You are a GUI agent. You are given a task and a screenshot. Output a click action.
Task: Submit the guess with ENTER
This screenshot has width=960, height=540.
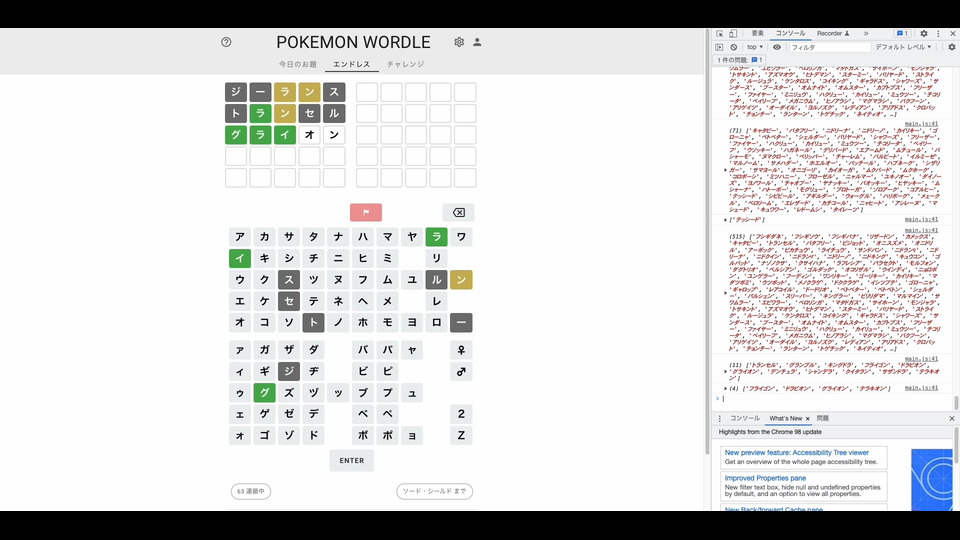(x=351, y=460)
